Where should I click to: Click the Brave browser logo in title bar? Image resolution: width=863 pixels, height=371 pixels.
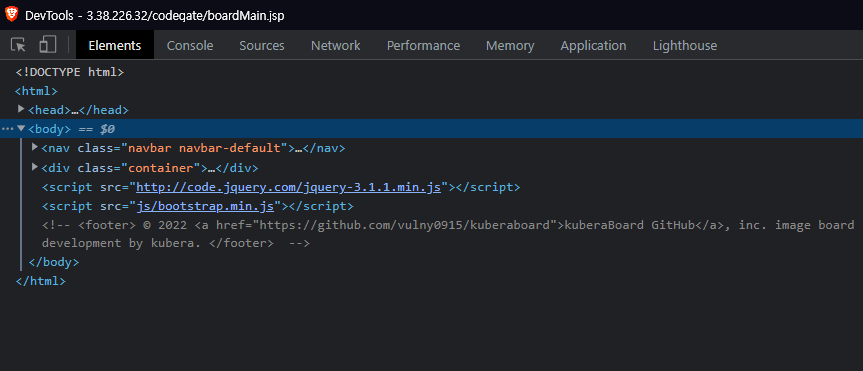point(12,15)
